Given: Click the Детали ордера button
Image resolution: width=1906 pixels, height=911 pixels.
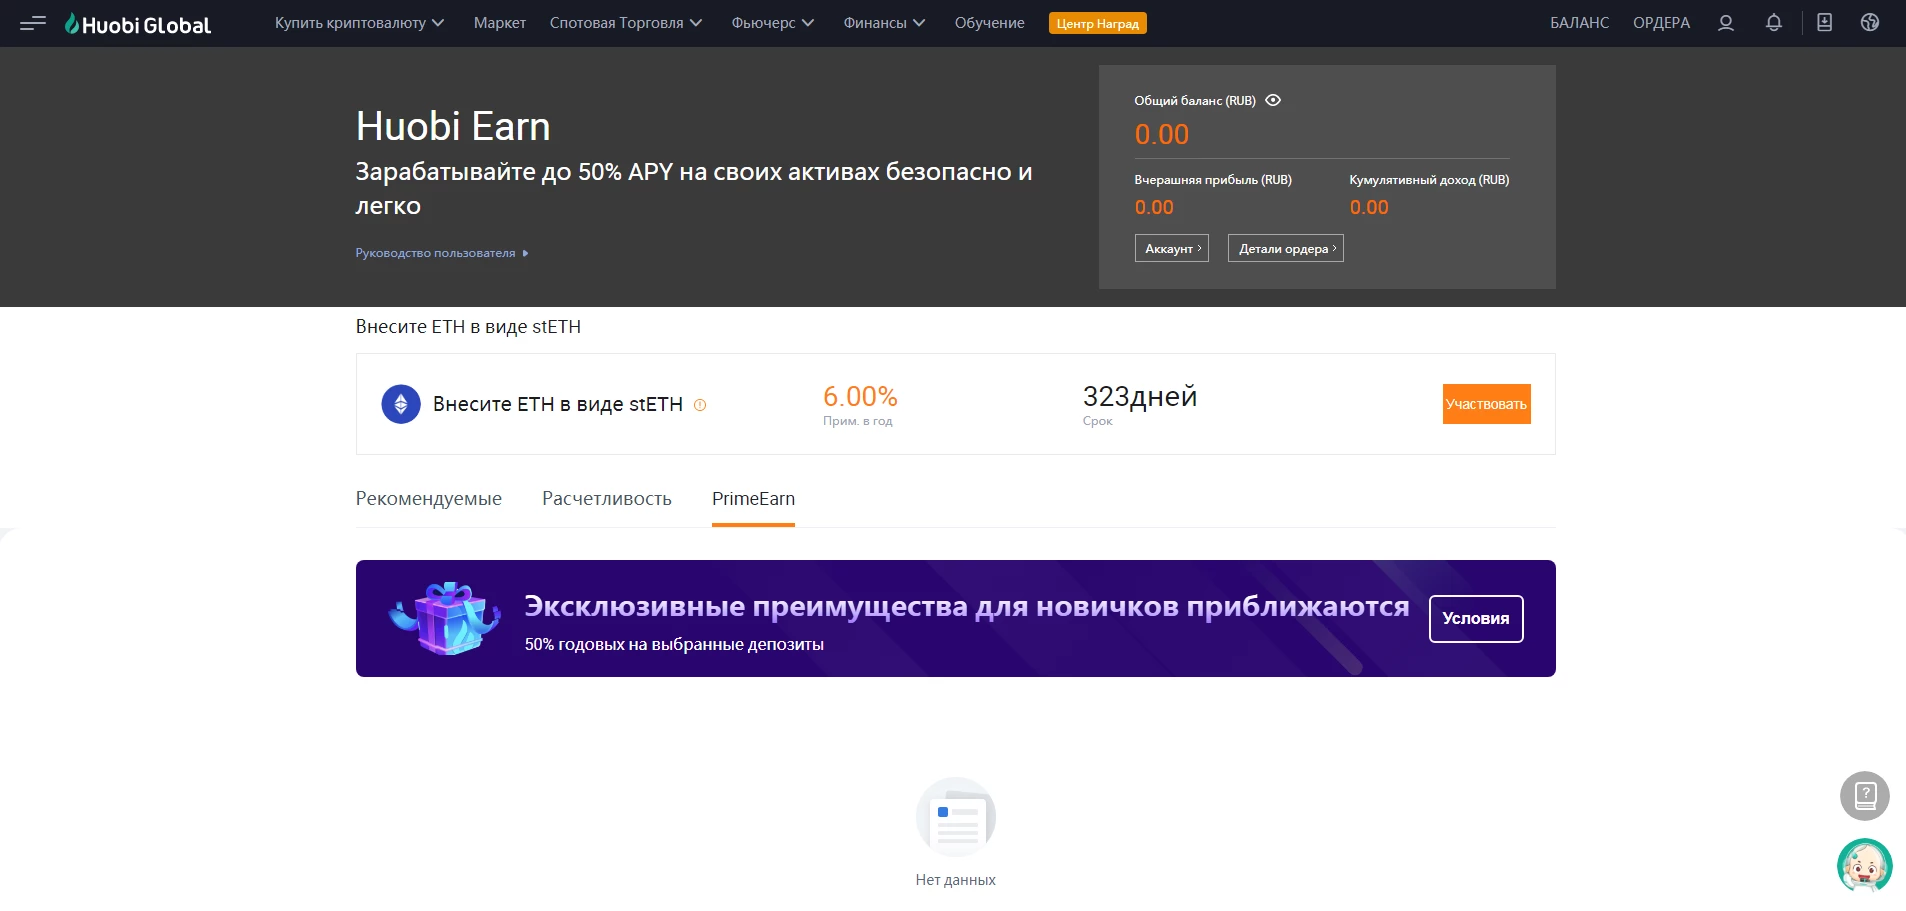Looking at the screenshot, I should click(1285, 248).
